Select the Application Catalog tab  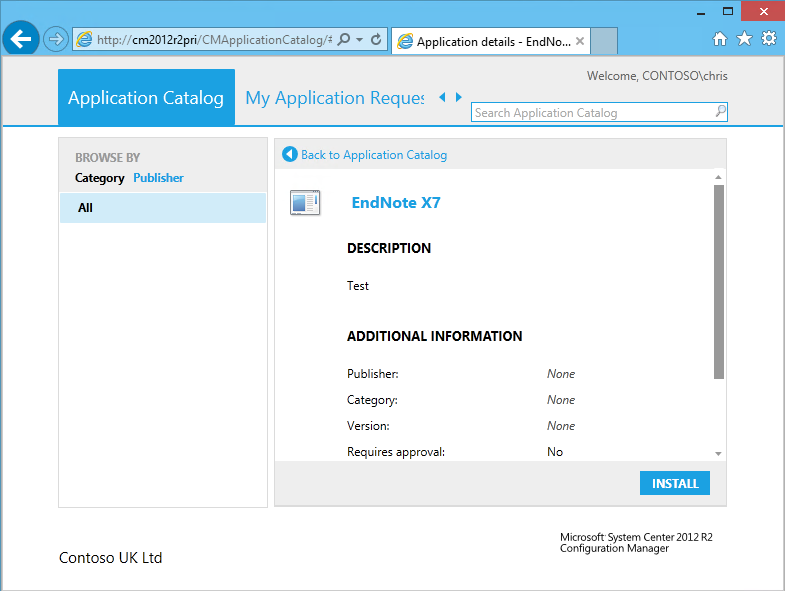146,97
